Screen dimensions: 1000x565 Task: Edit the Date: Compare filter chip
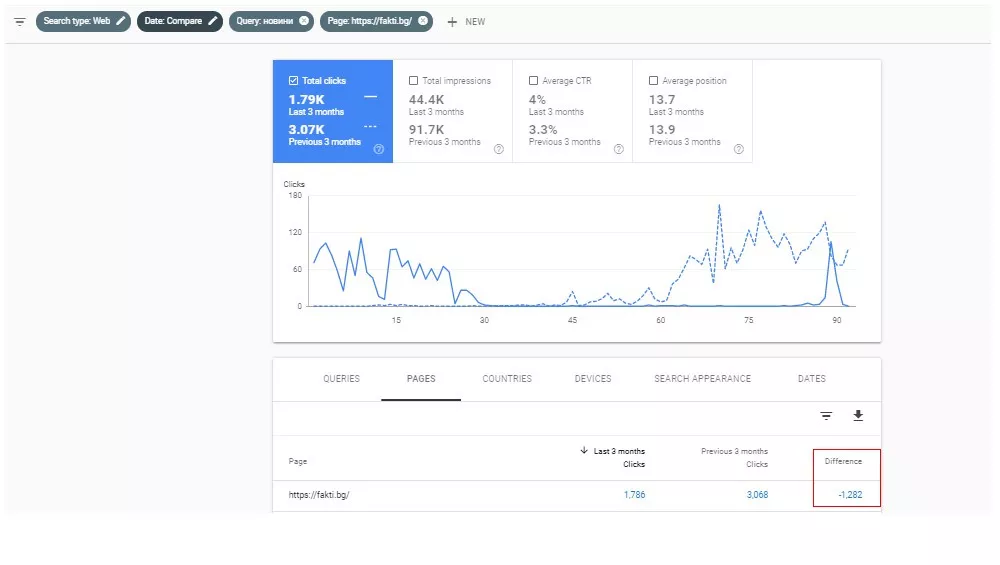point(180,21)
